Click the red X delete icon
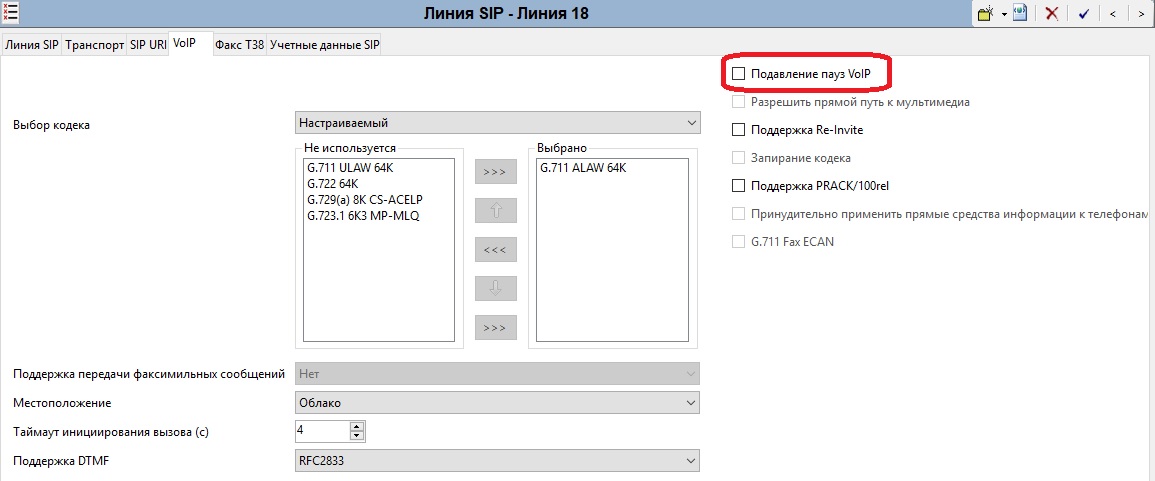The image size is (1155, 481). click(1052, 14)
